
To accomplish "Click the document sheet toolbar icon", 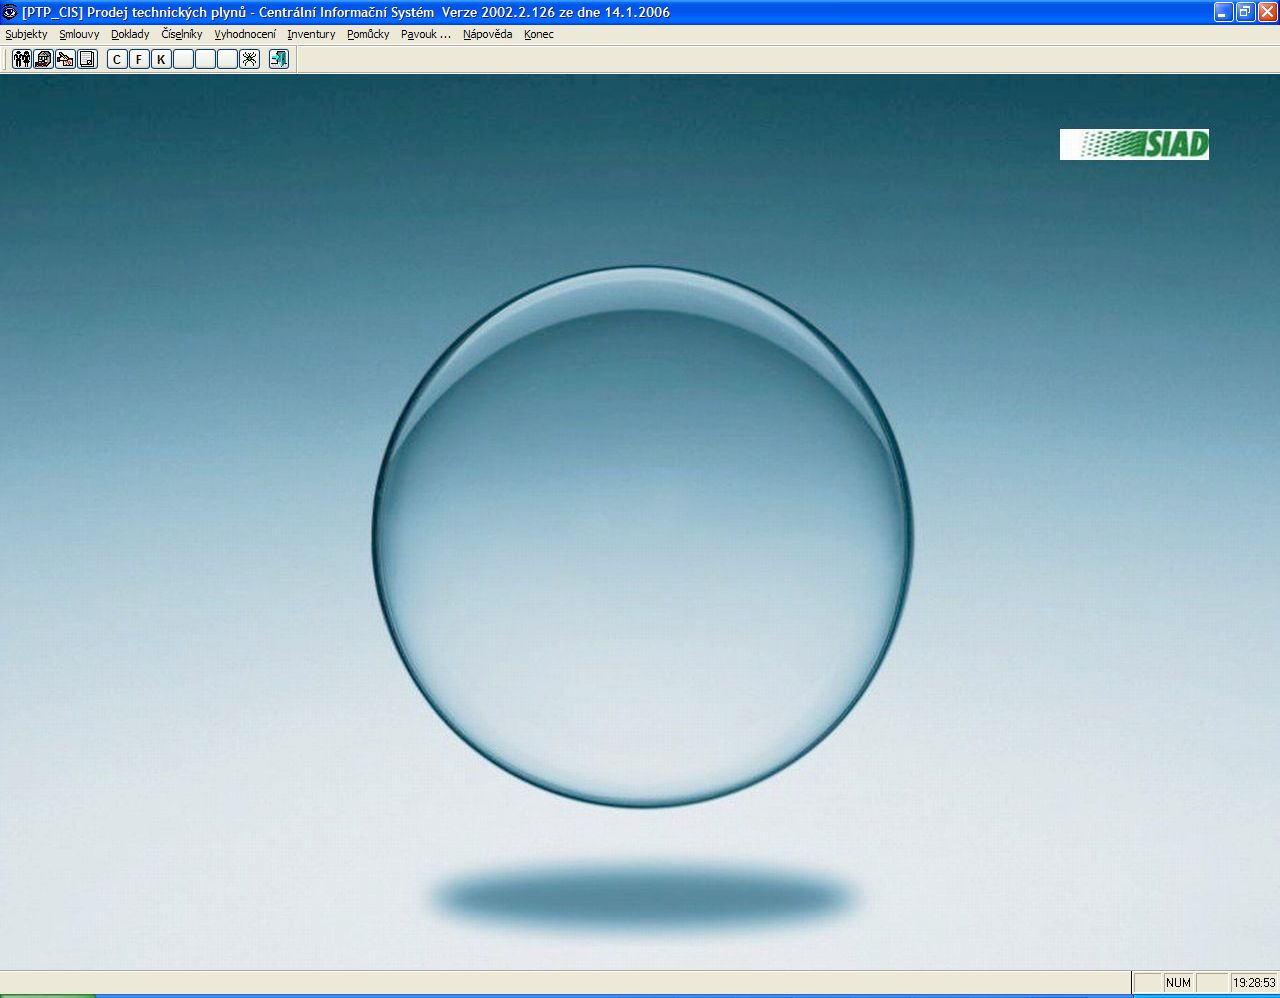I will 87,59.
